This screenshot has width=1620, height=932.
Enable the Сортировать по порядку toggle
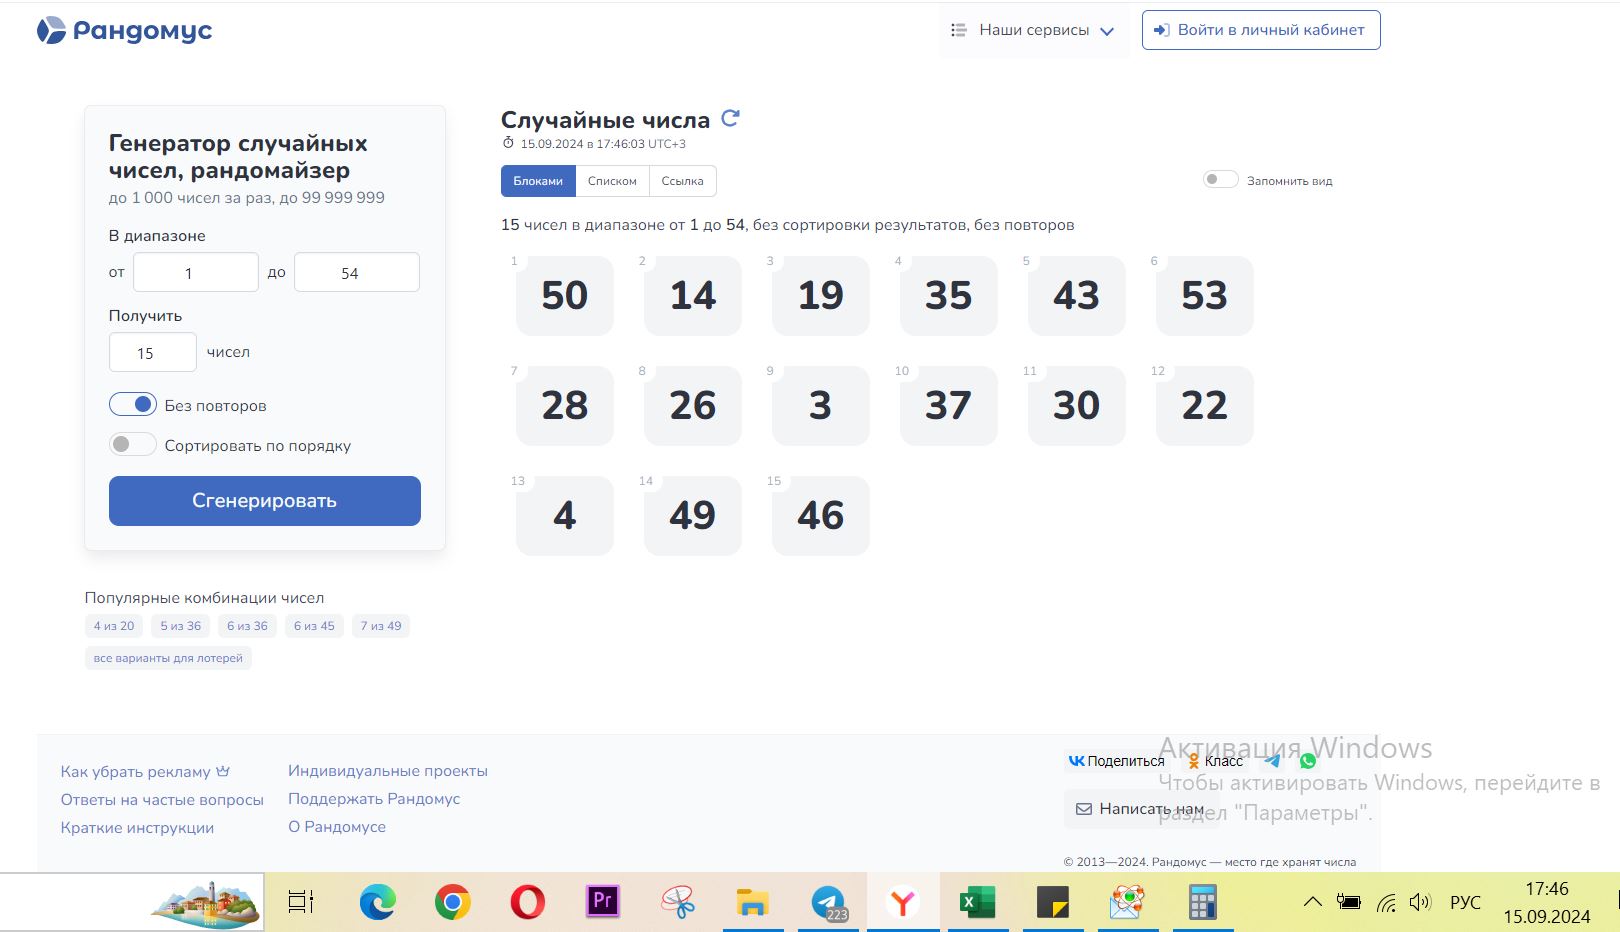point(133,445)
